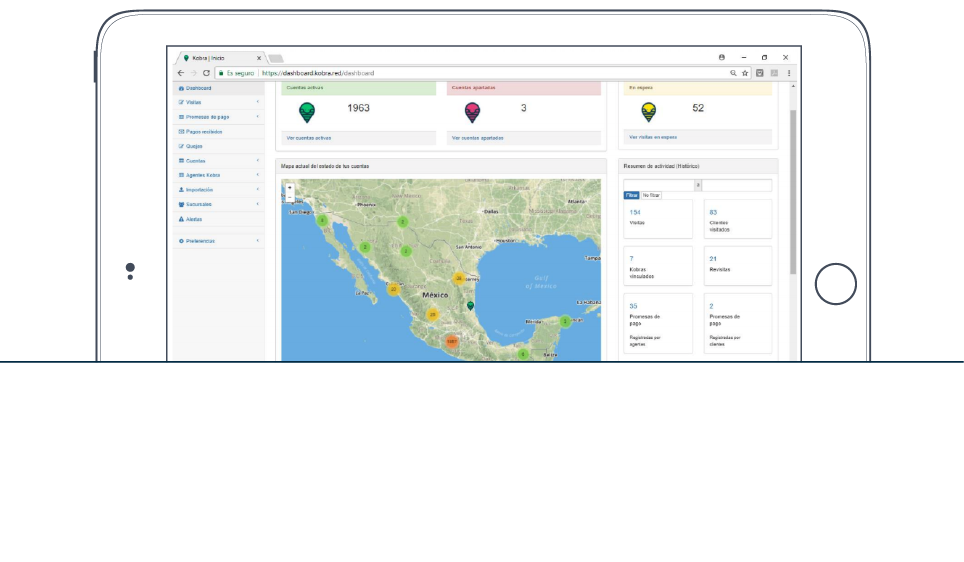Open Pagos recibidos in the sidebar
This screenshot has width=964, height=562.
203,131
